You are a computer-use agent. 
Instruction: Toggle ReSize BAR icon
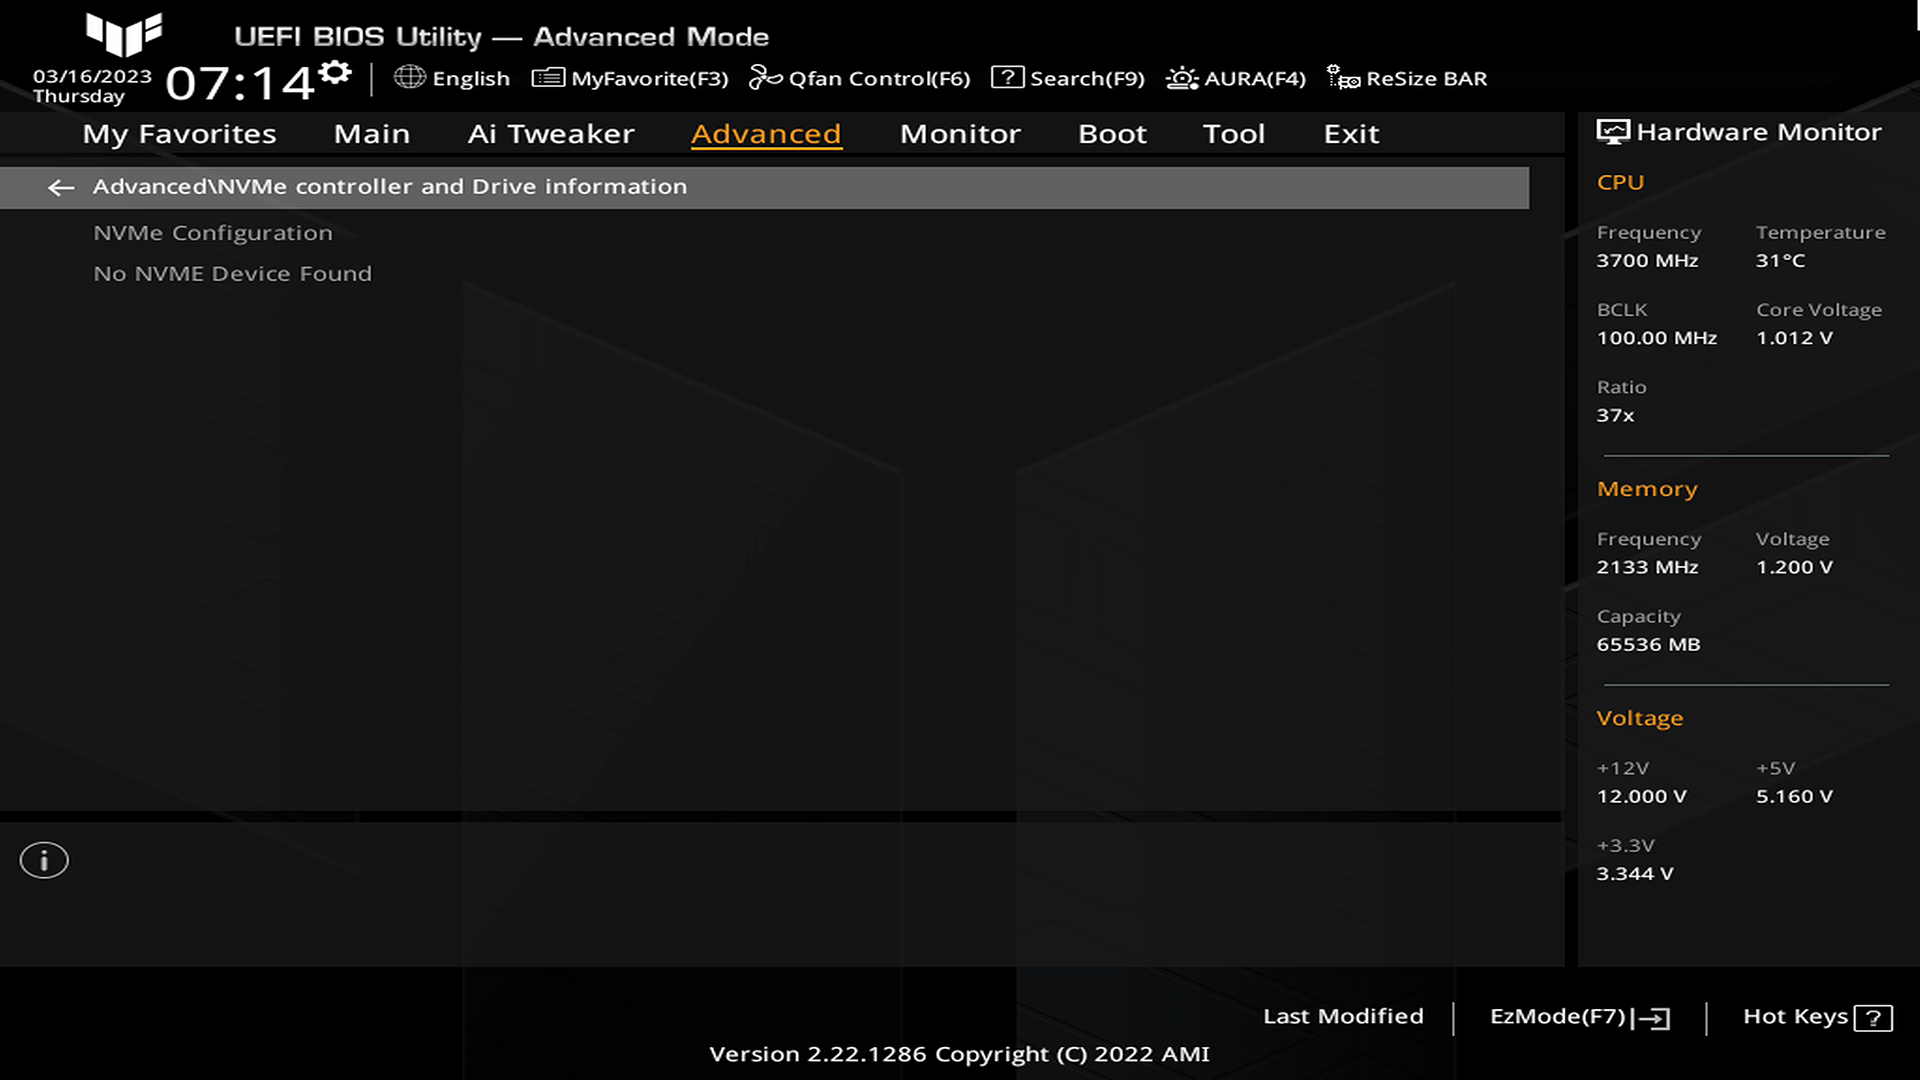click(1343, 78)
